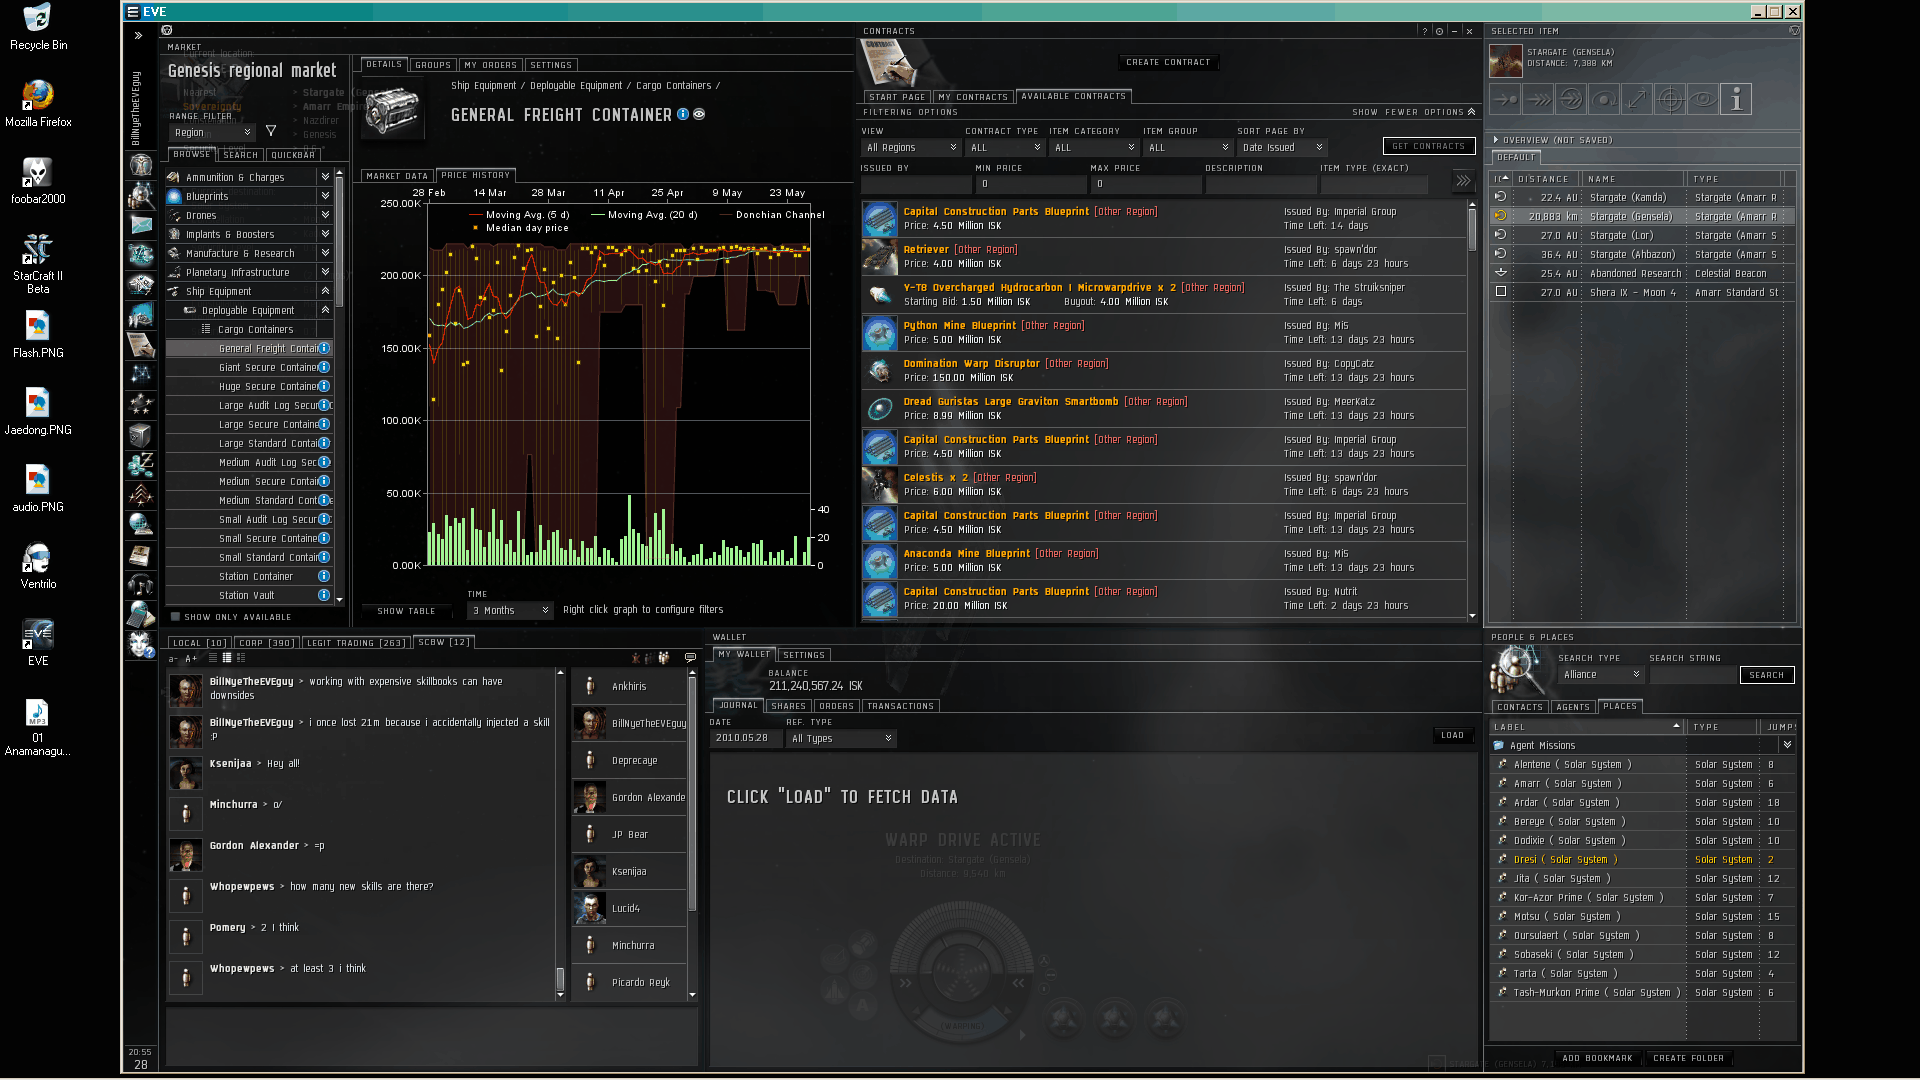Click the Lock Target crosshair icon

1670,99
